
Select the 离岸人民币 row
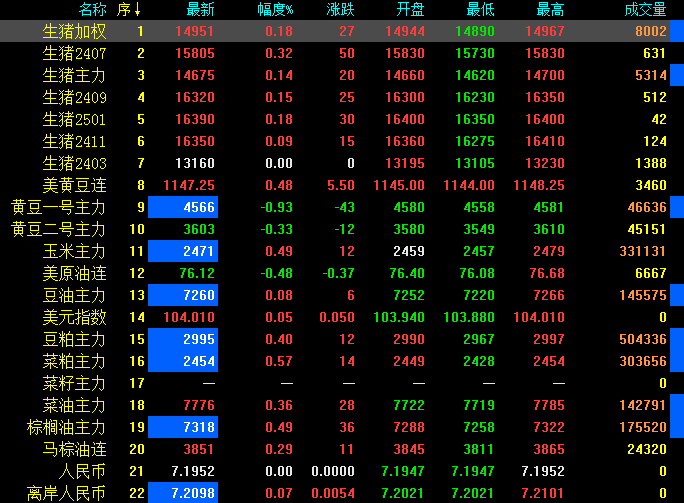click(66, 493)
